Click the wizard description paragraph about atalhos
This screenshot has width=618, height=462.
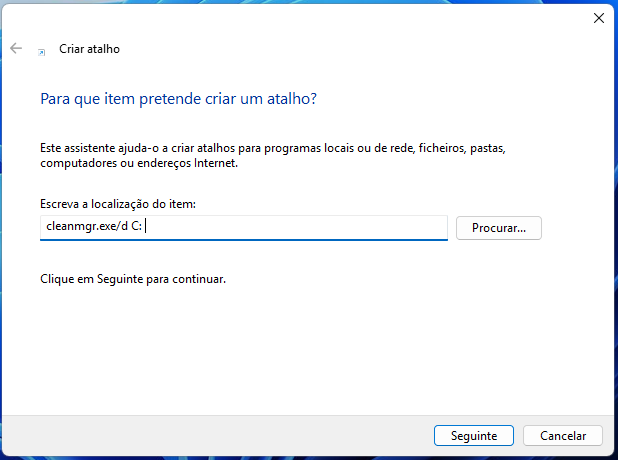(273, 155)
